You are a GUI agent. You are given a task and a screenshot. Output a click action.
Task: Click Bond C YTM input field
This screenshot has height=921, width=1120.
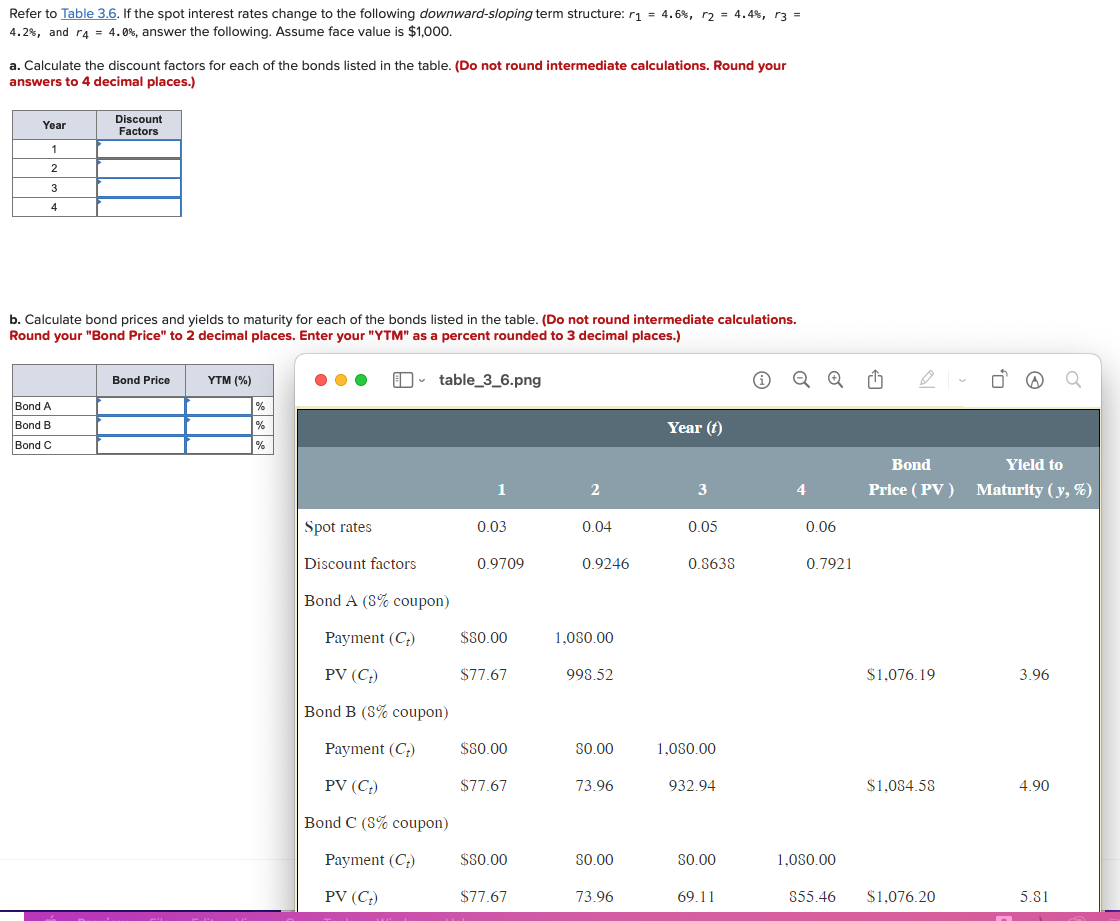(219, 444)
